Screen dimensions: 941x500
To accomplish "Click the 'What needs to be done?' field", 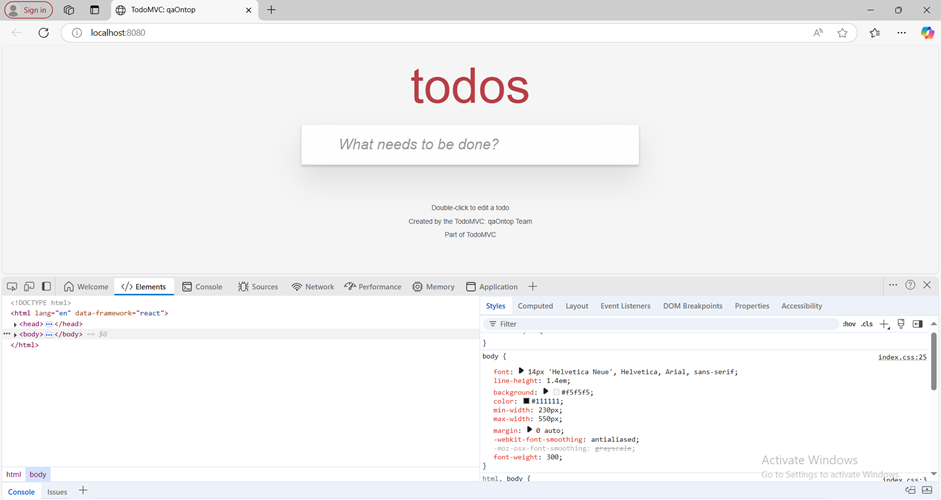I will (x=470, y=145).
